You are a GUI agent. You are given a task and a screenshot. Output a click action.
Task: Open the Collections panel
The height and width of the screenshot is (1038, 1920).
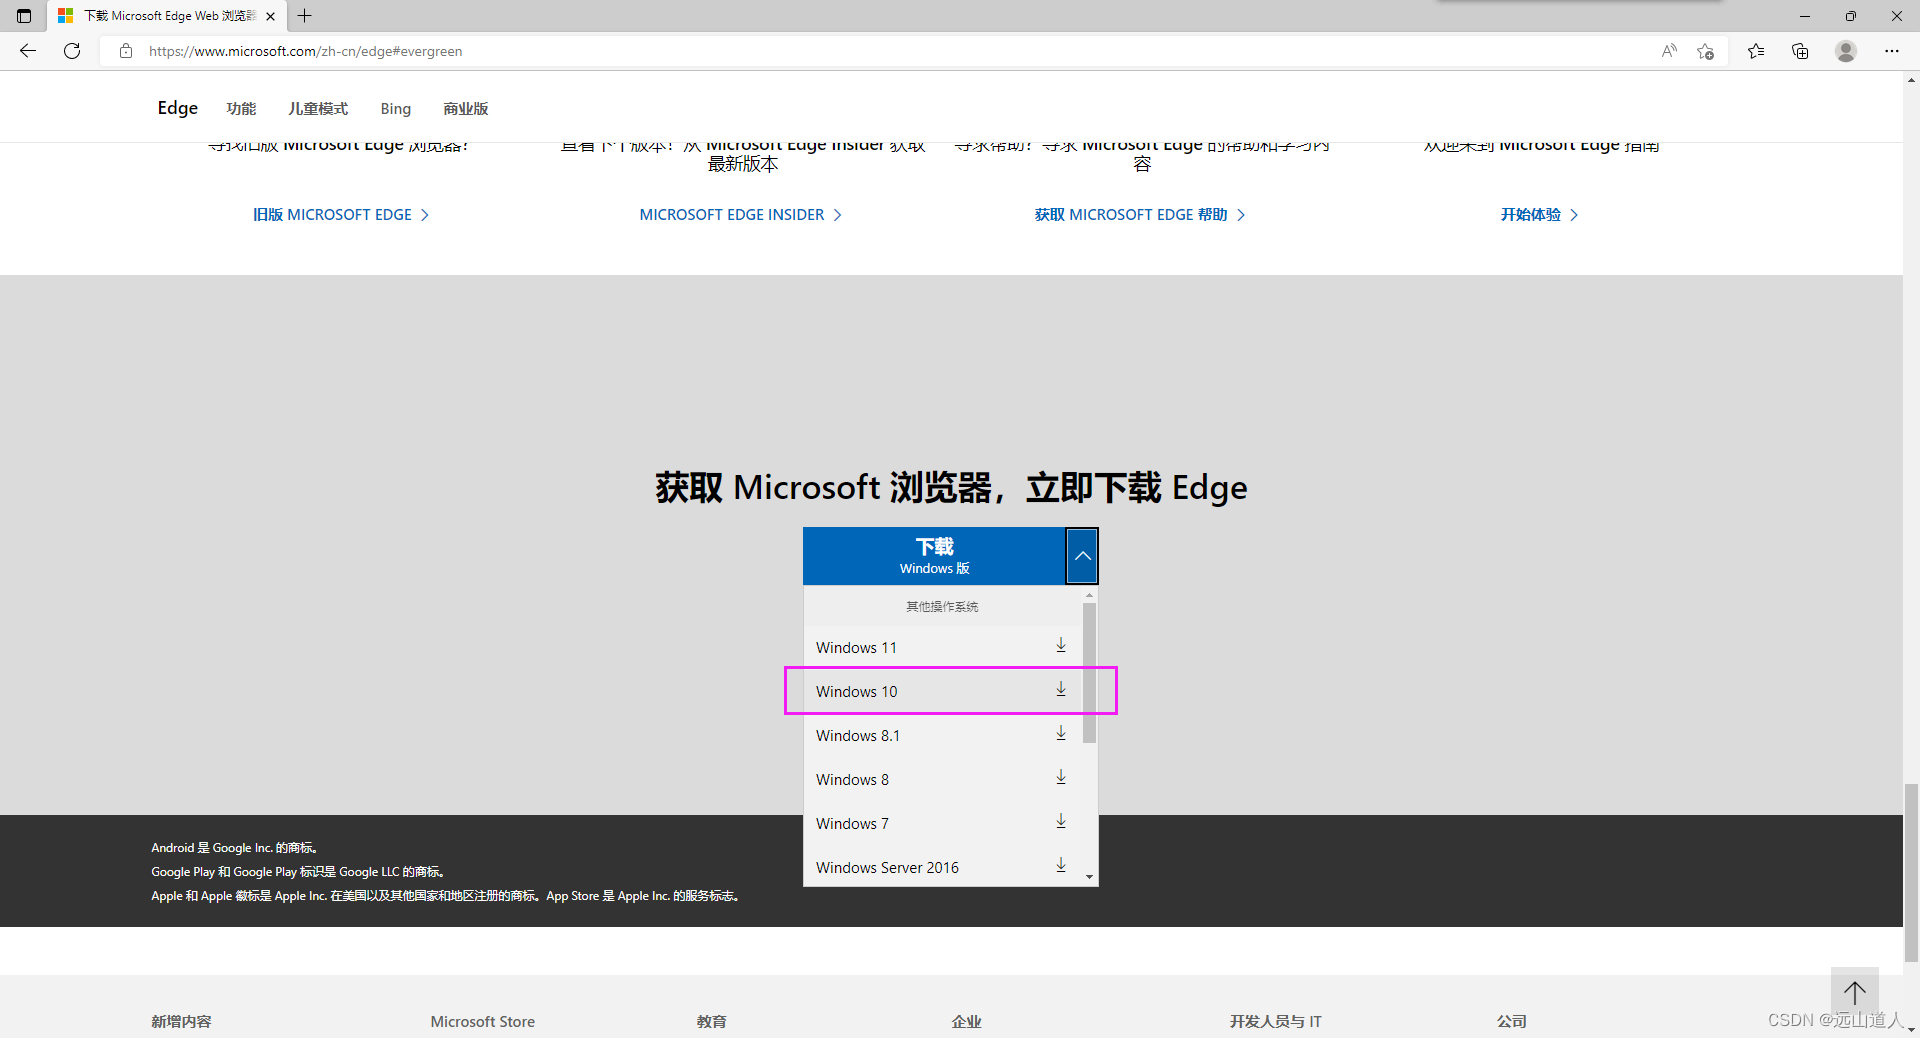(1800, 51)
